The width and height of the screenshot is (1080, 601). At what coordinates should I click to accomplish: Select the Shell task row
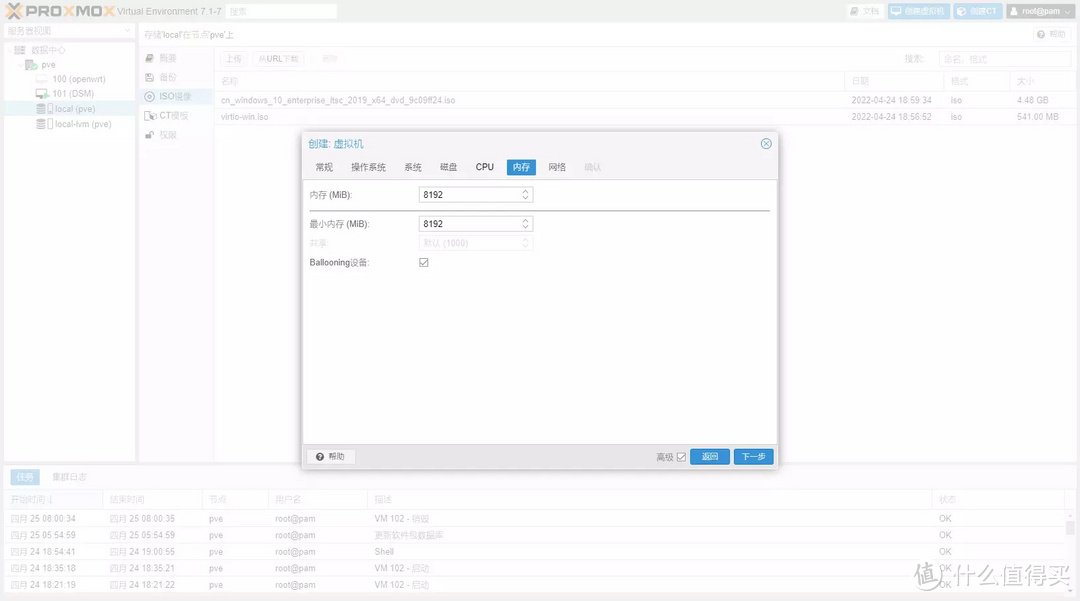coord(536,551)
